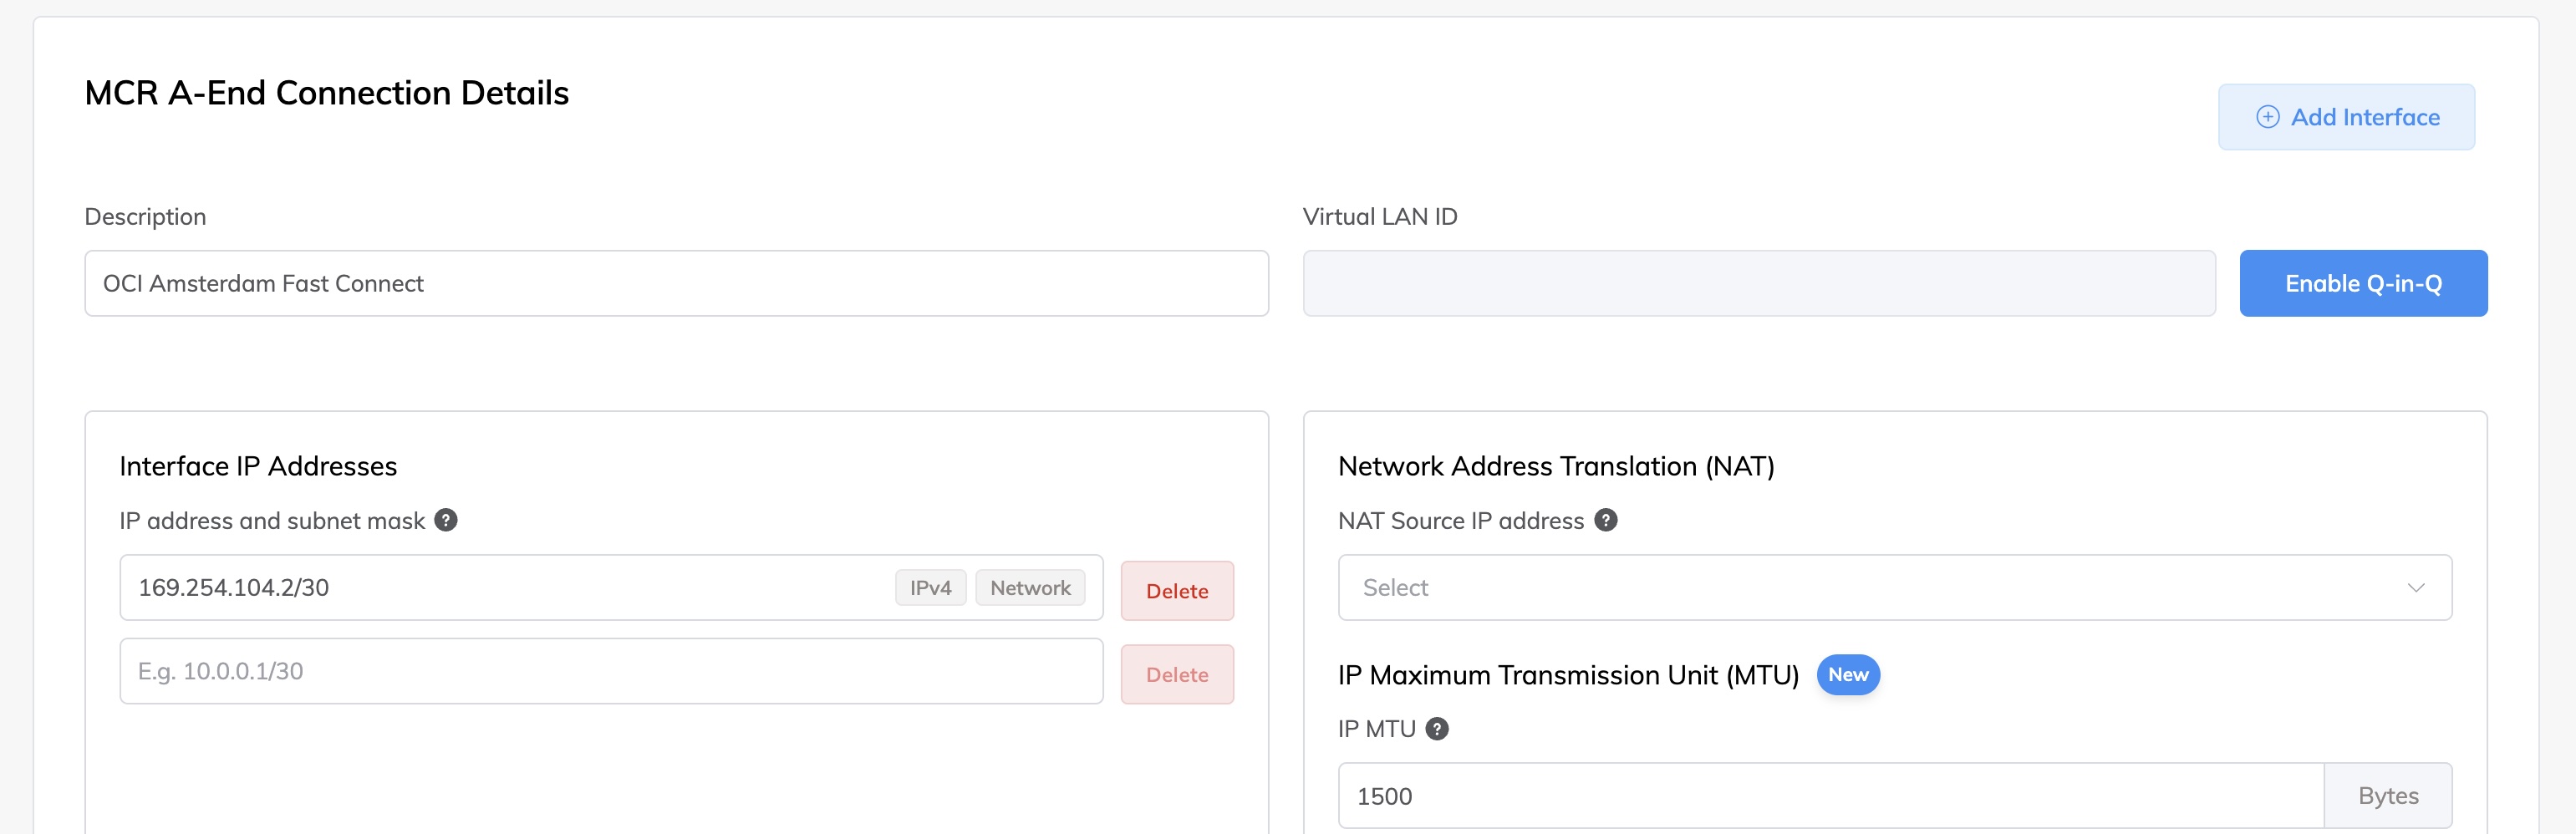Click the Network badge next to IPv4

click(1030, 587)
